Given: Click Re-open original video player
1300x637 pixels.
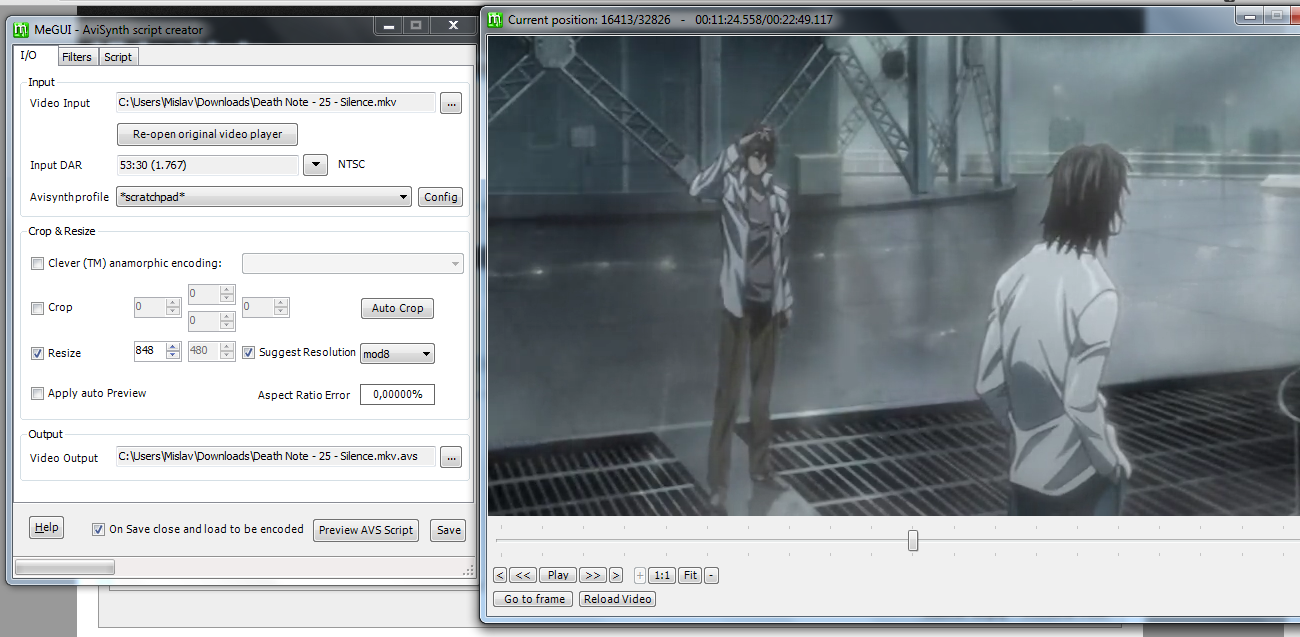Looking at the screenshot, I should point(208,134).
